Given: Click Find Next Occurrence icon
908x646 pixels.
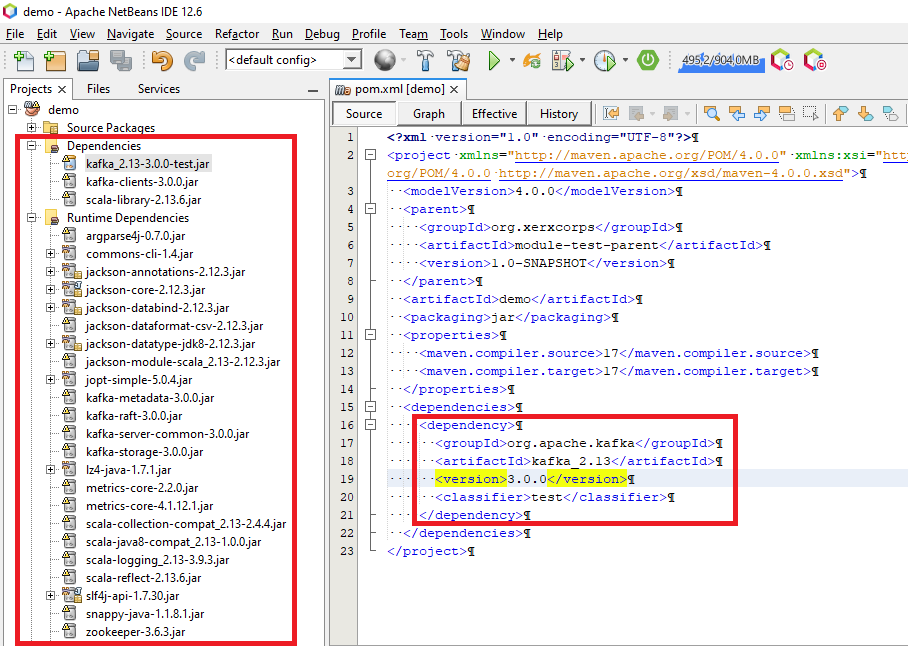Looking at the screenshot, I should (761, 113).
